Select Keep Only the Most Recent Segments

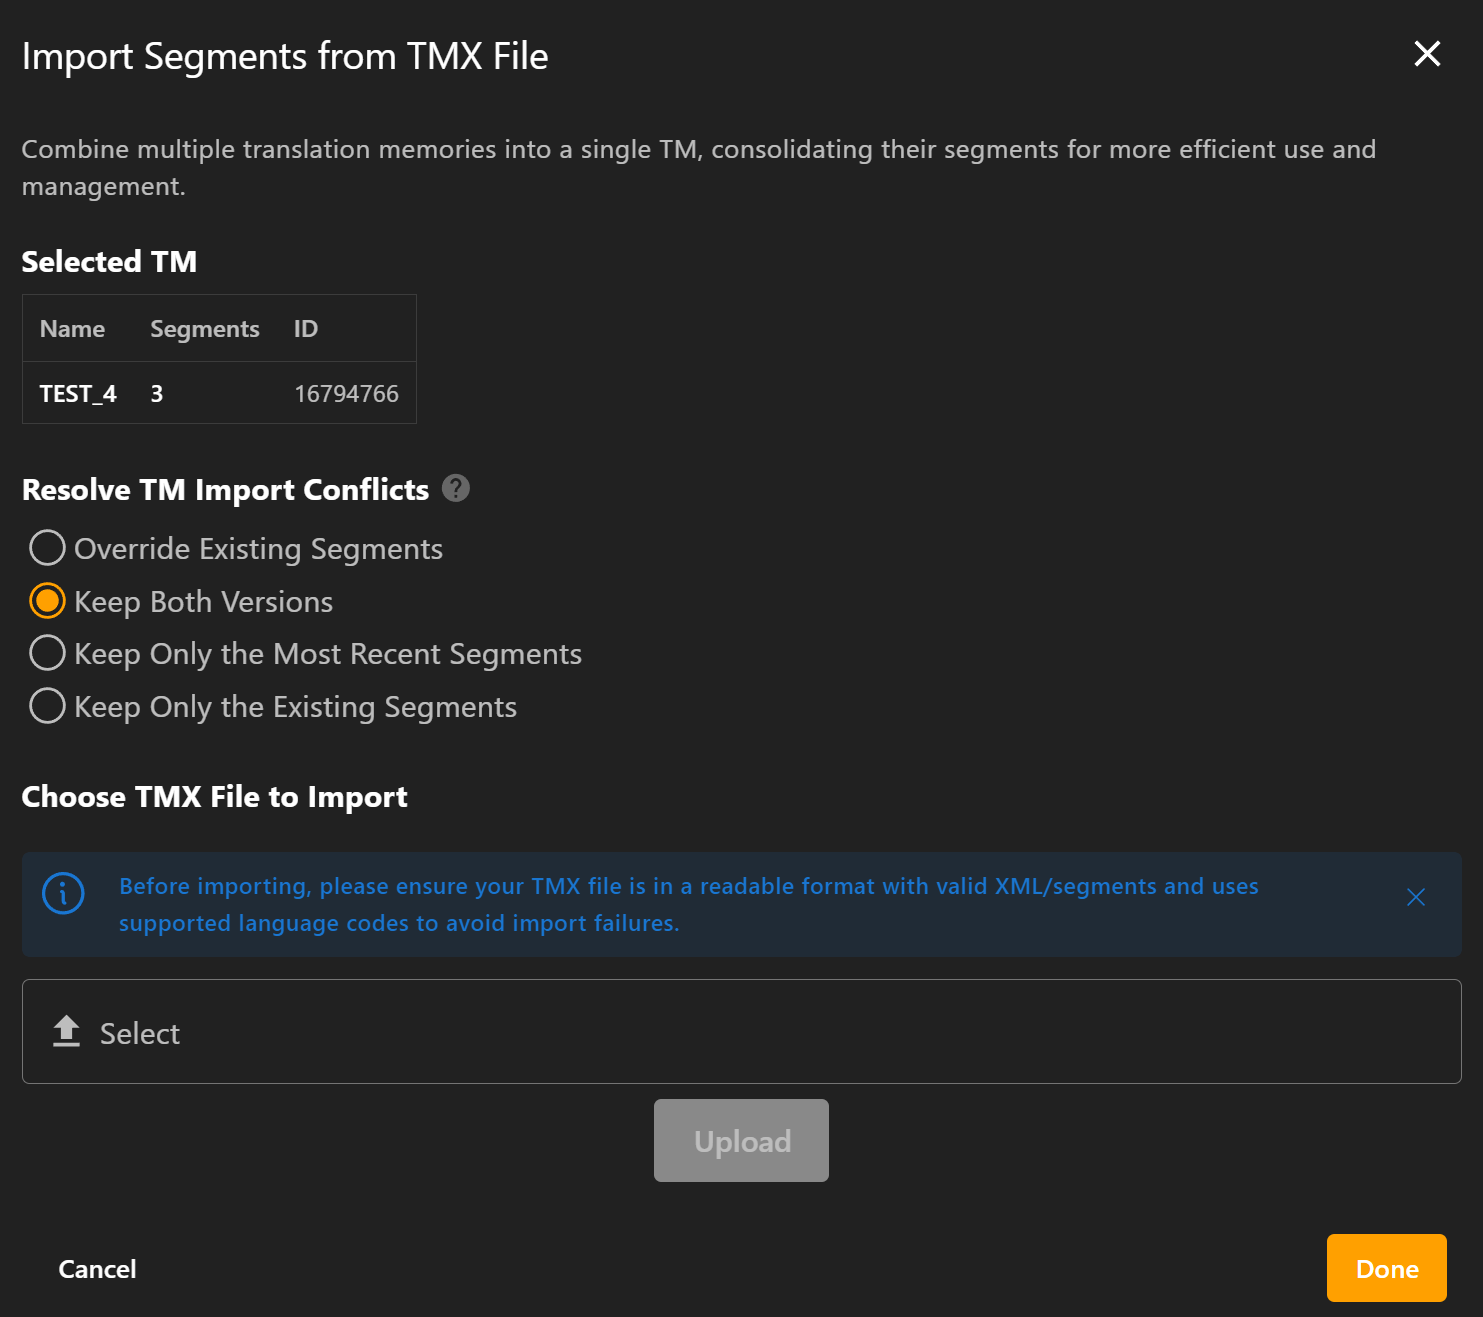click(47, 653)
